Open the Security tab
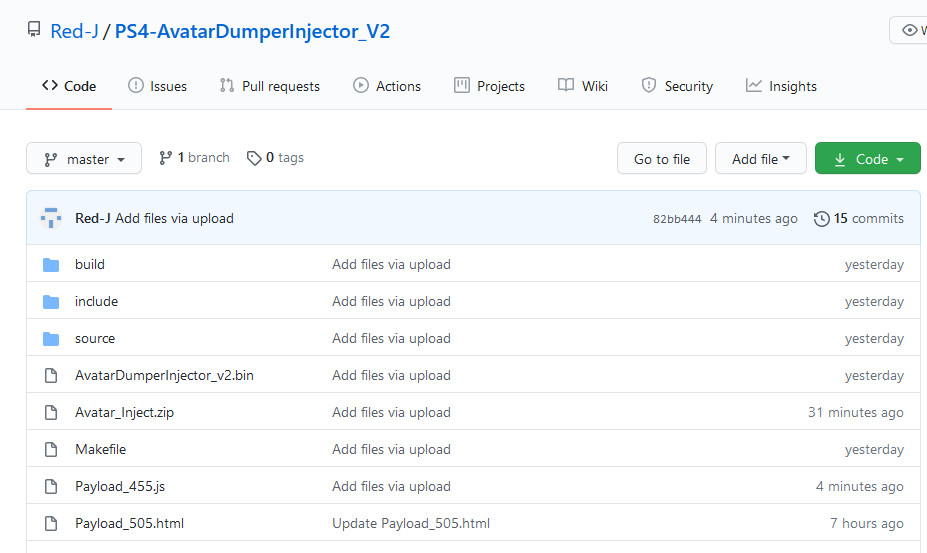The width and height of the screenshot is (927, 553). (x=677, y=86)
